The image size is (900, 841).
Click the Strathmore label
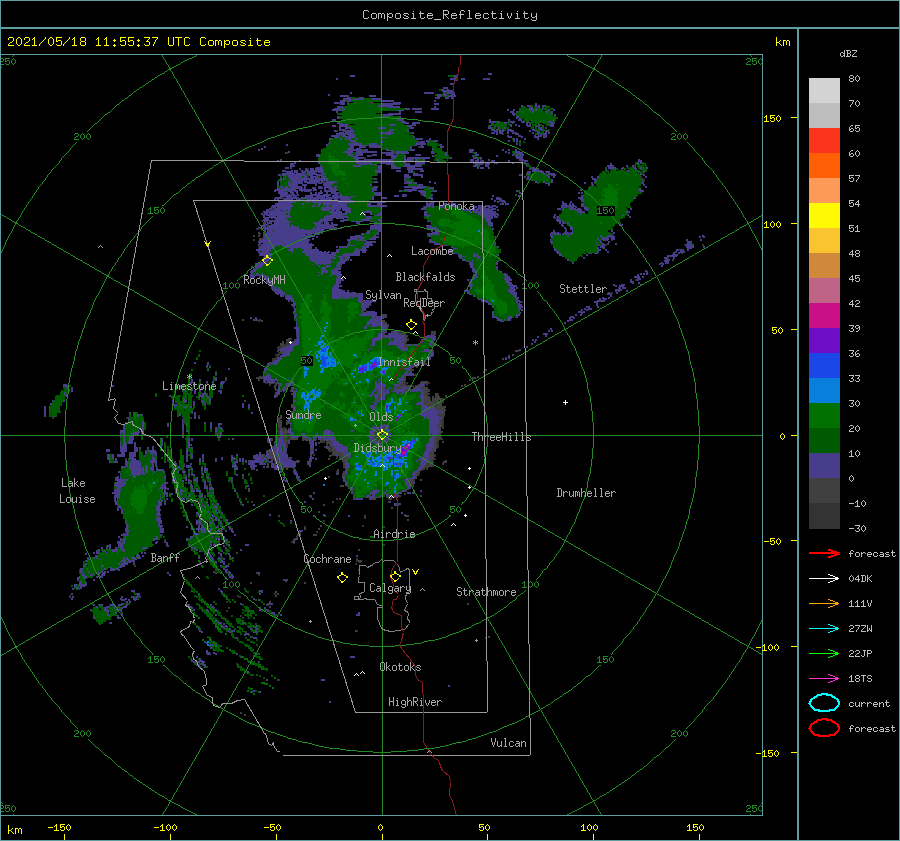(486, 592)
